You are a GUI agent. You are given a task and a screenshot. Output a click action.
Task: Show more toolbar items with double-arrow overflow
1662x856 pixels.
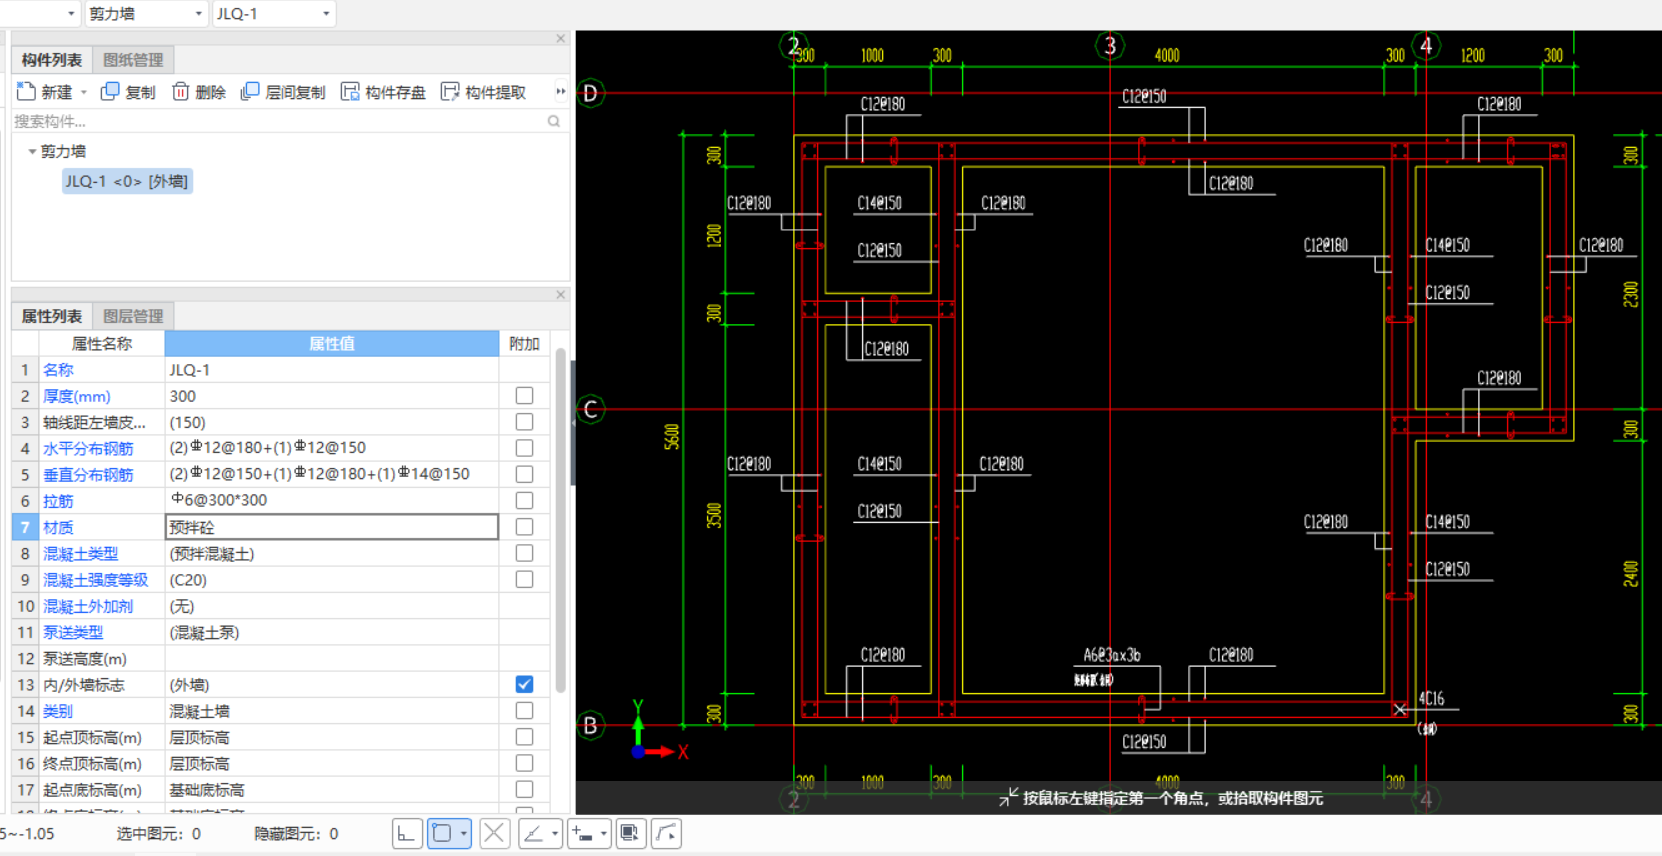561,92
